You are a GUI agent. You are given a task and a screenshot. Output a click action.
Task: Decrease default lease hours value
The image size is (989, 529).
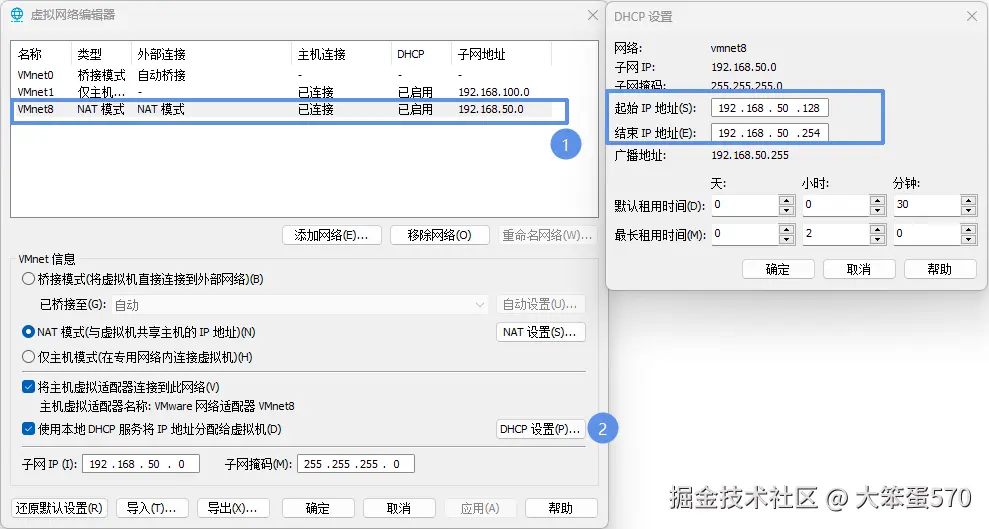click(x=877, y=211)
